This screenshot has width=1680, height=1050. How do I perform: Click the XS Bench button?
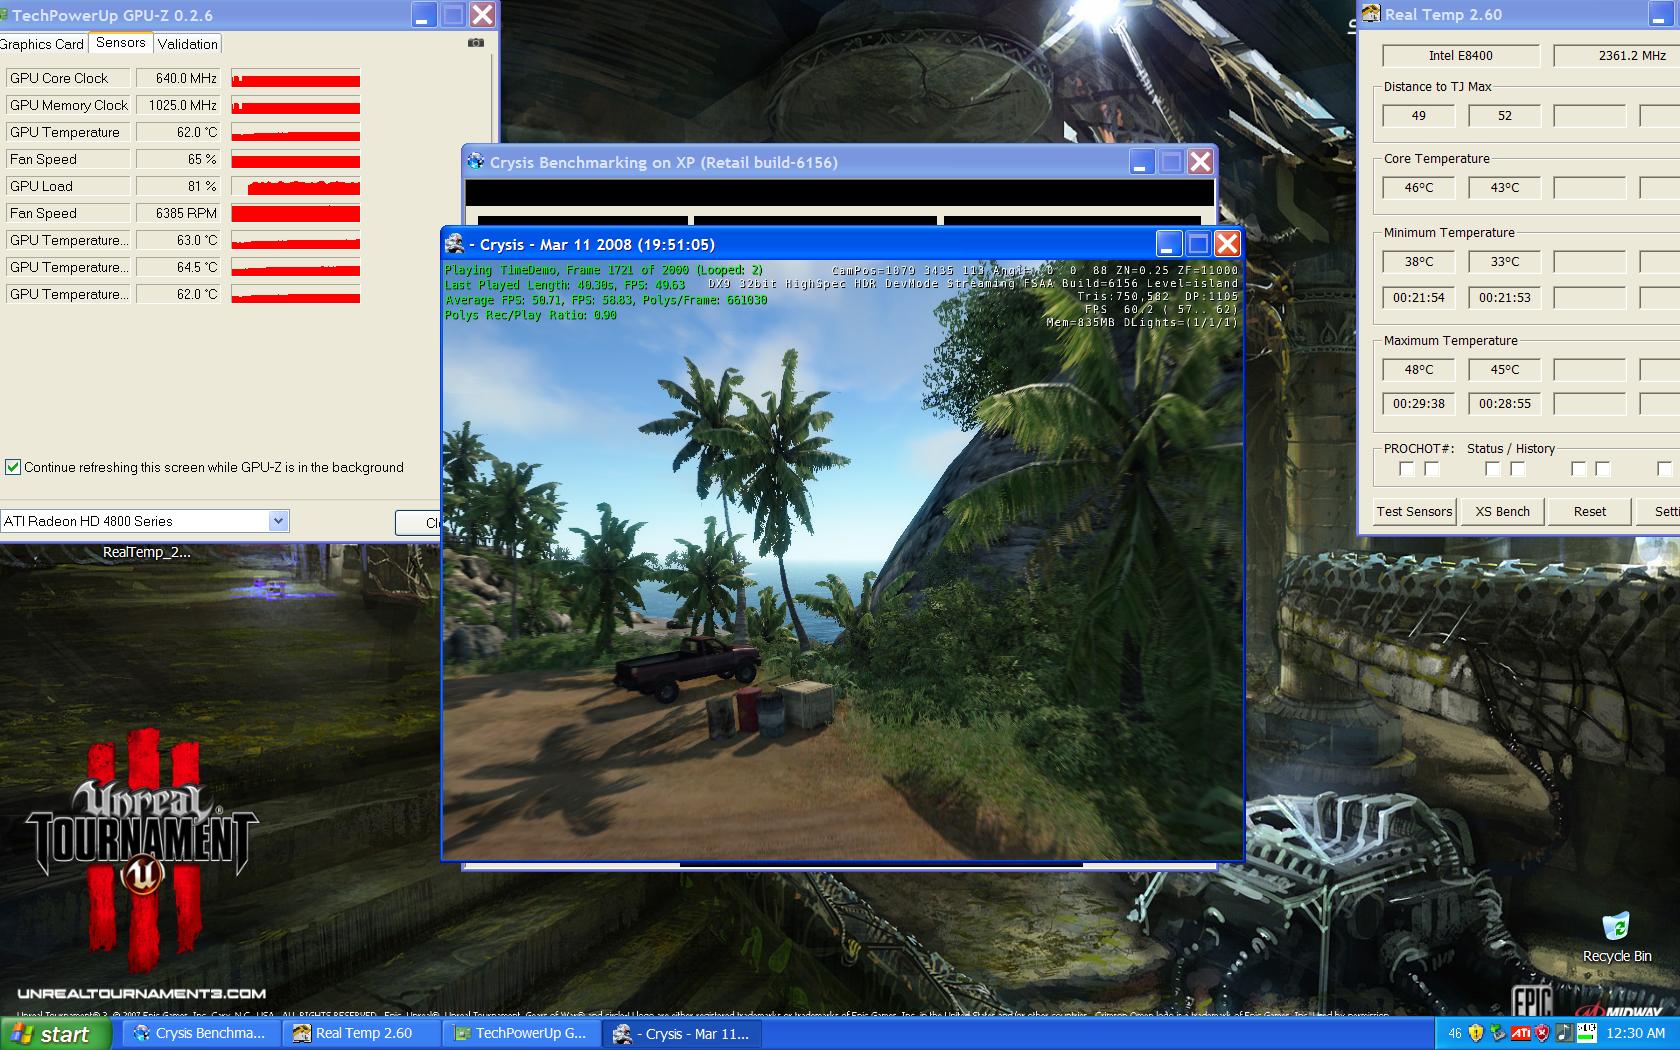click(1502, 511)
